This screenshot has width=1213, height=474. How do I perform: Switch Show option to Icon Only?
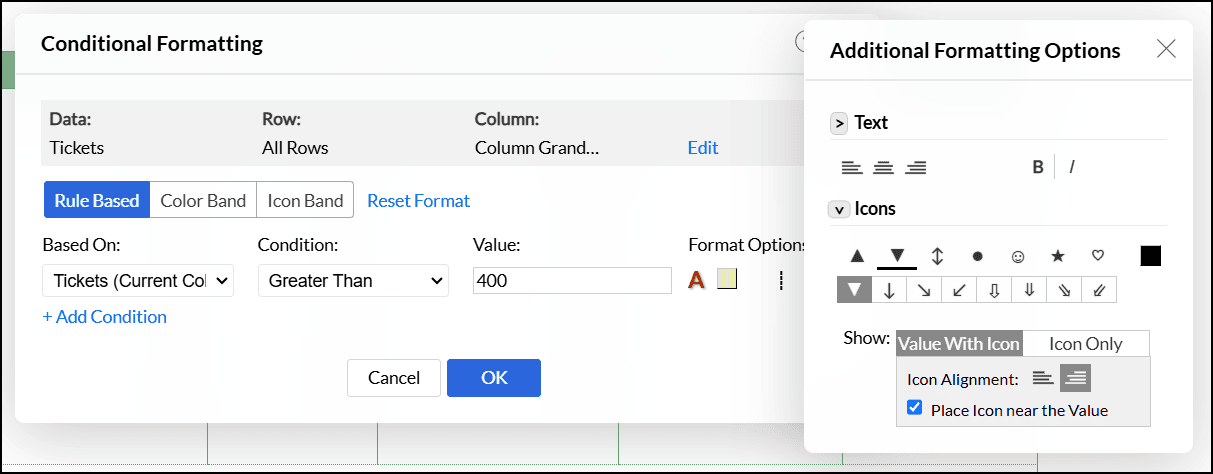1085,343
